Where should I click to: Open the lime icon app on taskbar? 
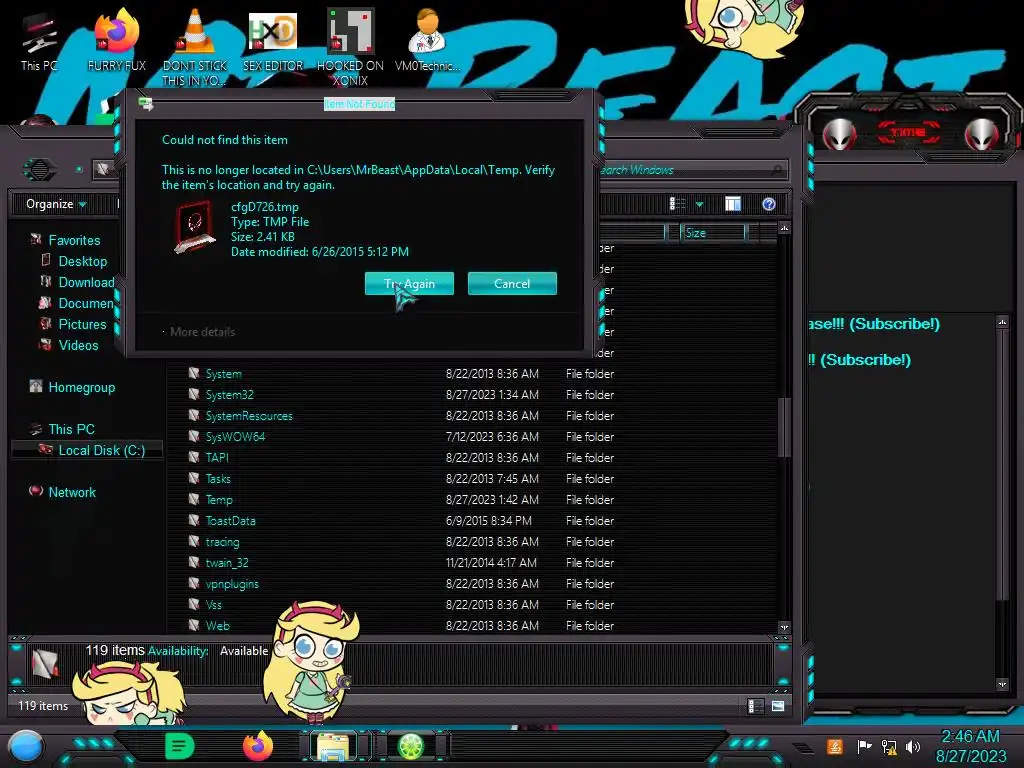pos(411,746)
